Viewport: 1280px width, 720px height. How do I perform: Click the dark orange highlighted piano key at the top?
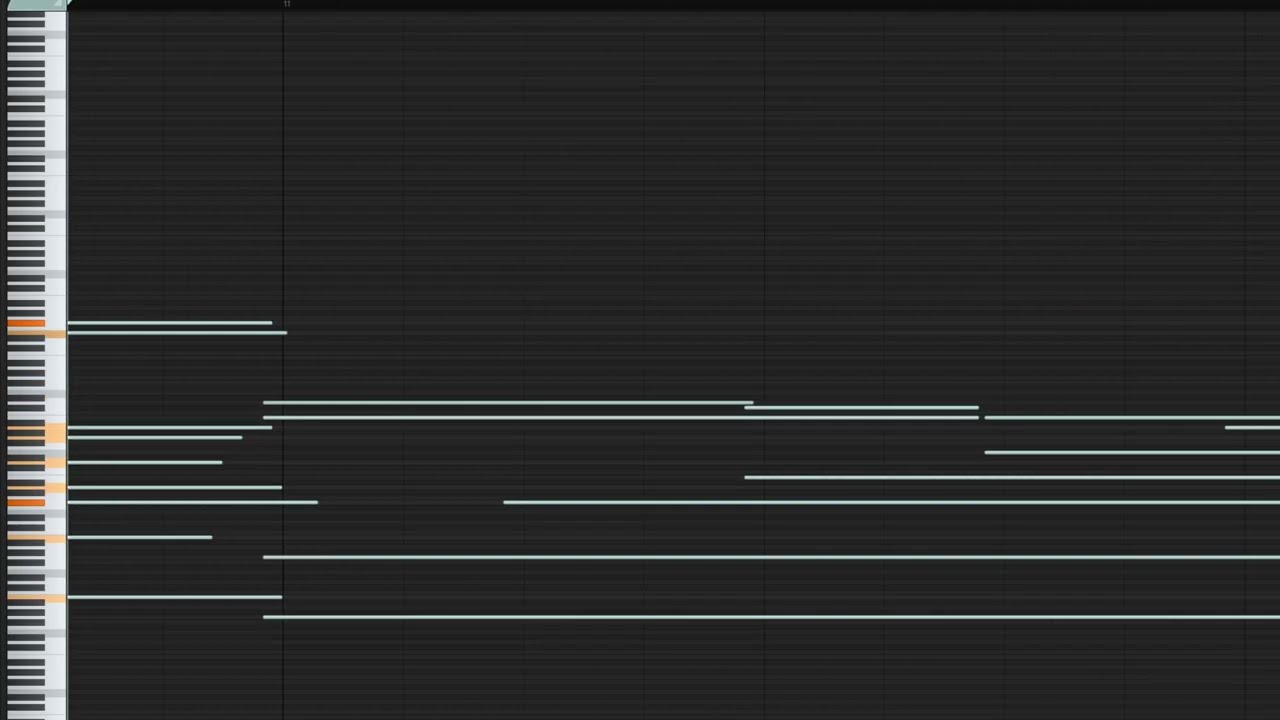coord(26,323)
